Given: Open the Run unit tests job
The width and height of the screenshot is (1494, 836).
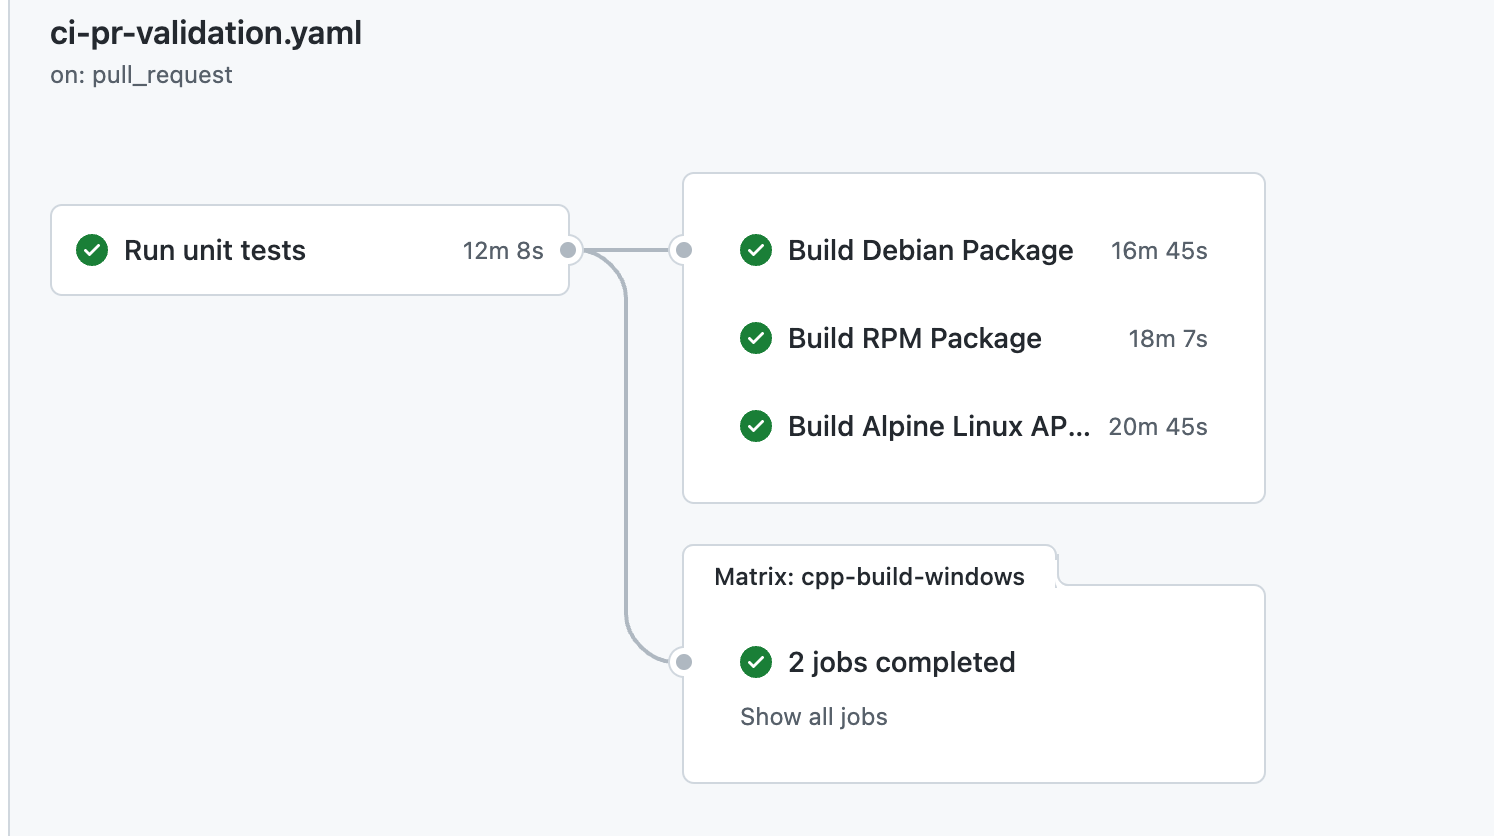Looking at the screenshot, I should [215, 250].
